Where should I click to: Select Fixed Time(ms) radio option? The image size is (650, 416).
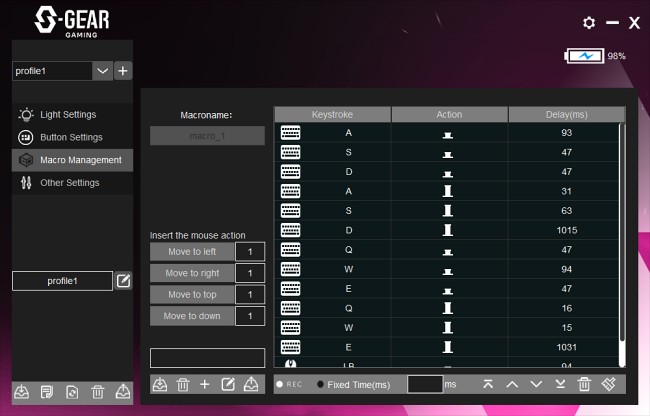click(354, 385)
